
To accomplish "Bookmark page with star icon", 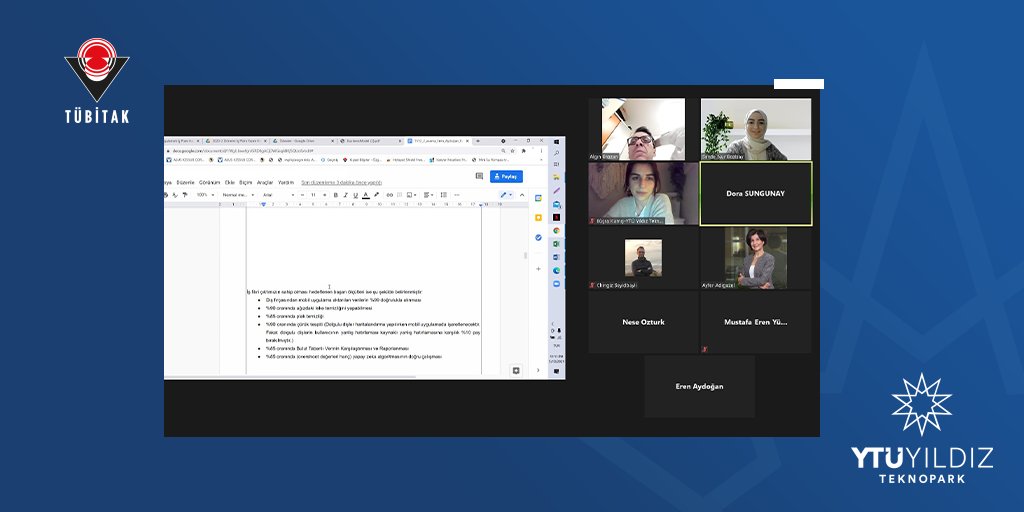I will (x=513, y=151).
